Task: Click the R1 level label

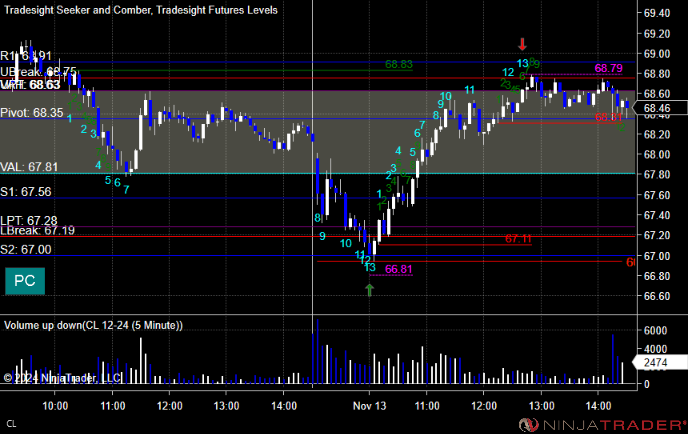Action: tap(26, 56)
